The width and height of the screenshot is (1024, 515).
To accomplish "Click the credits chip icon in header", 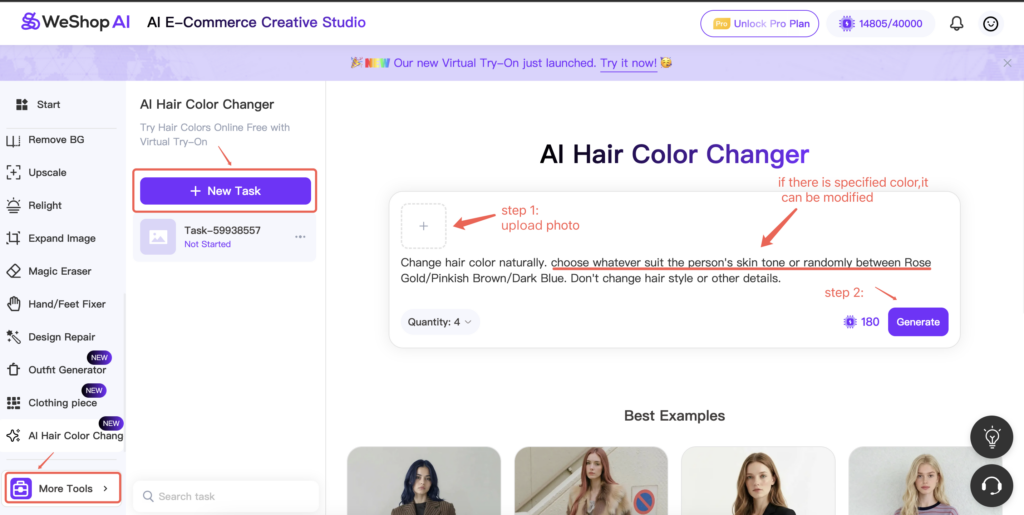I will coord(847,24).
